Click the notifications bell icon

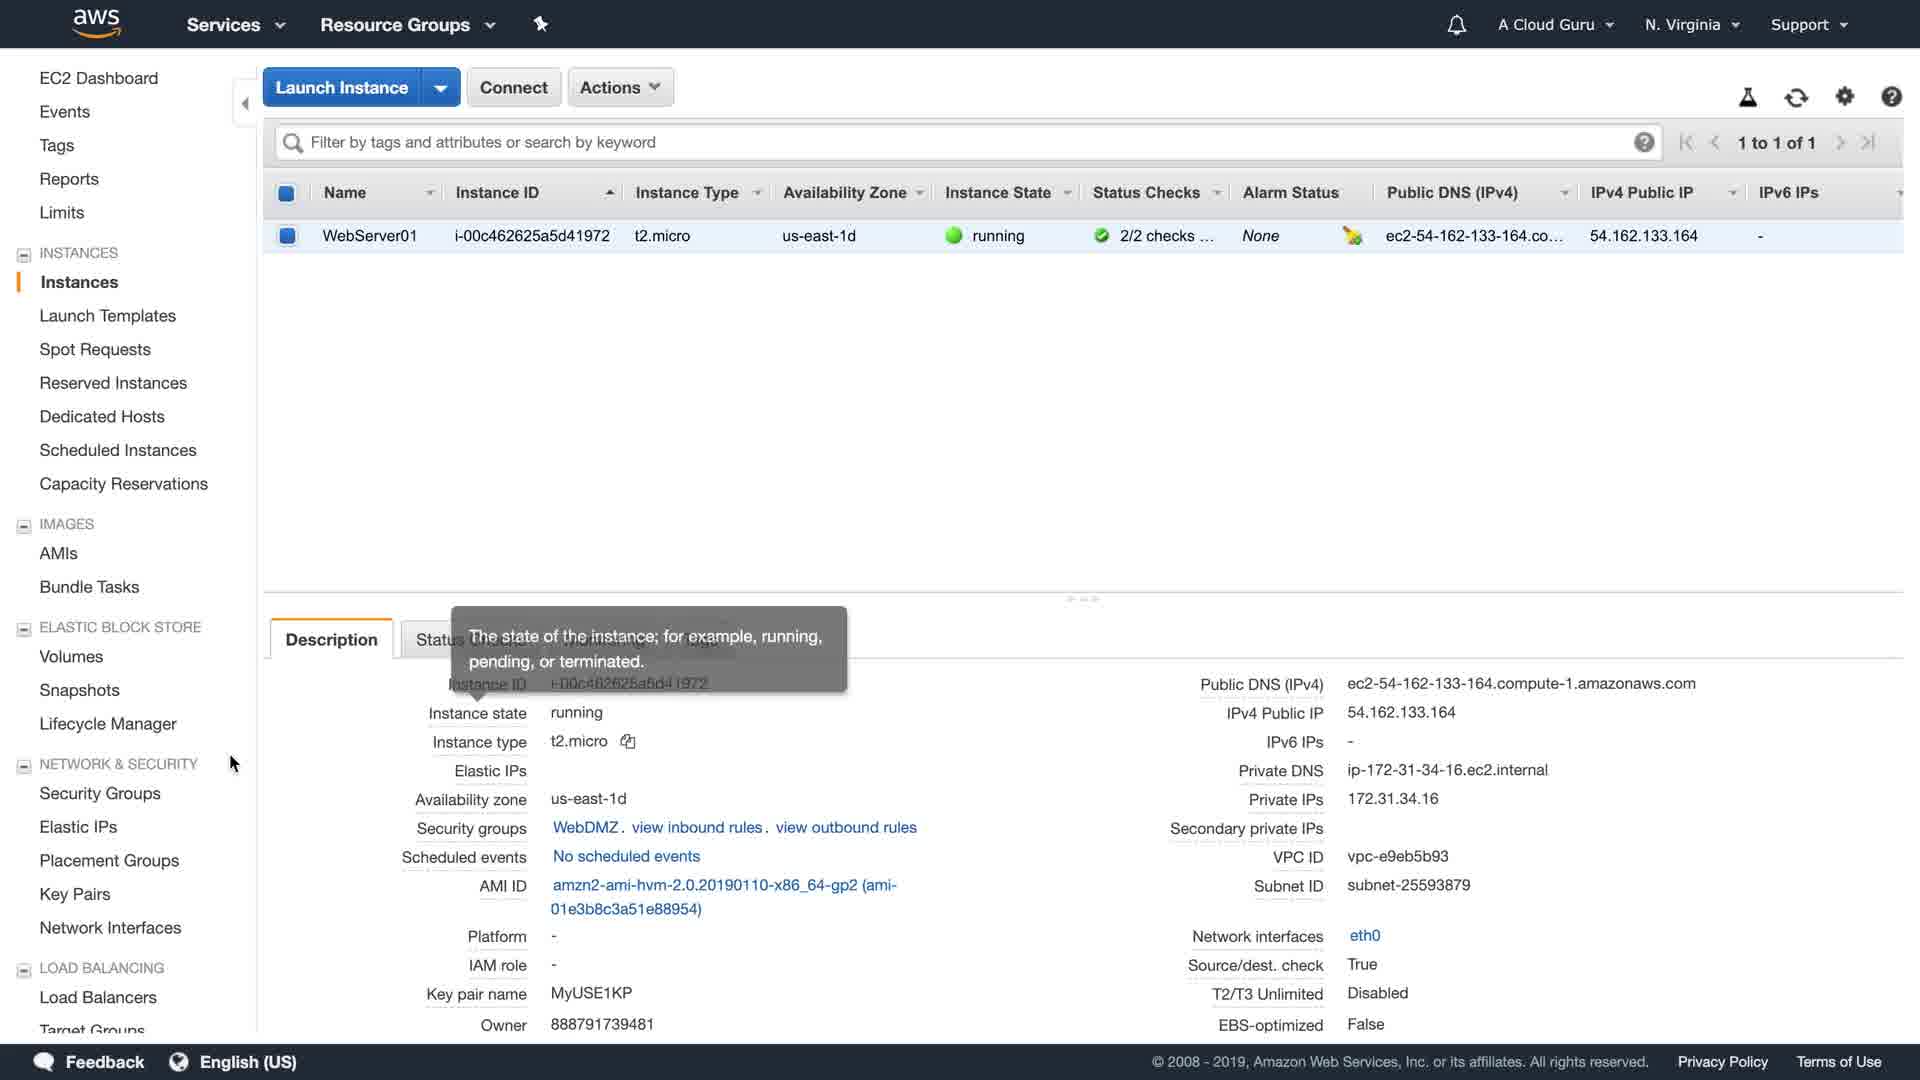[1456, 25]
